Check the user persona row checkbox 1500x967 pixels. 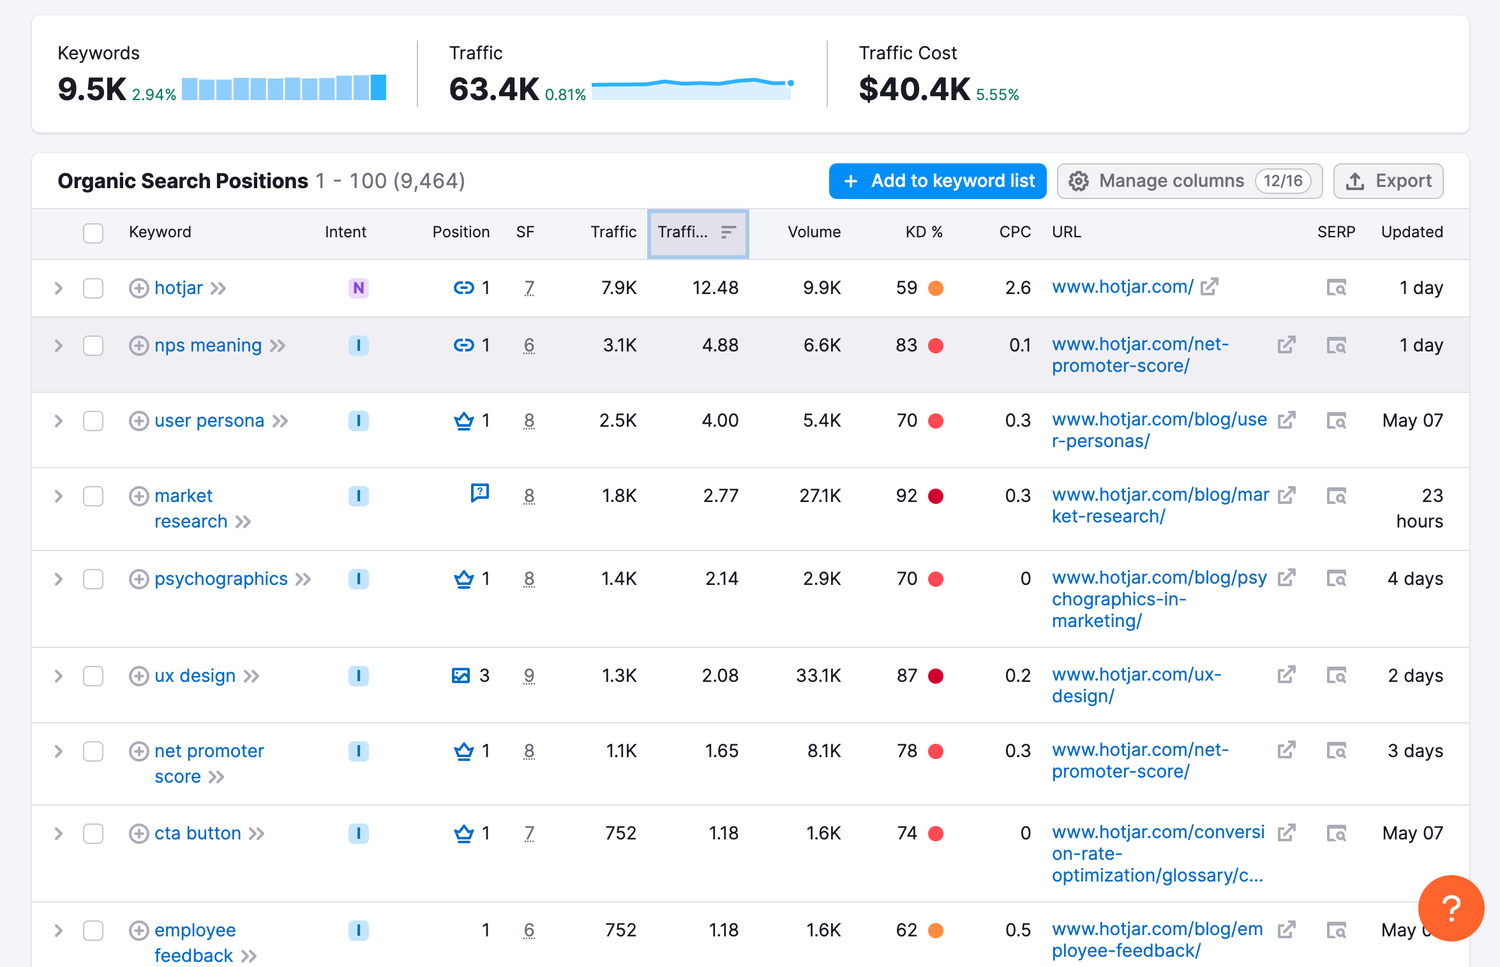(x=93, y=421)
